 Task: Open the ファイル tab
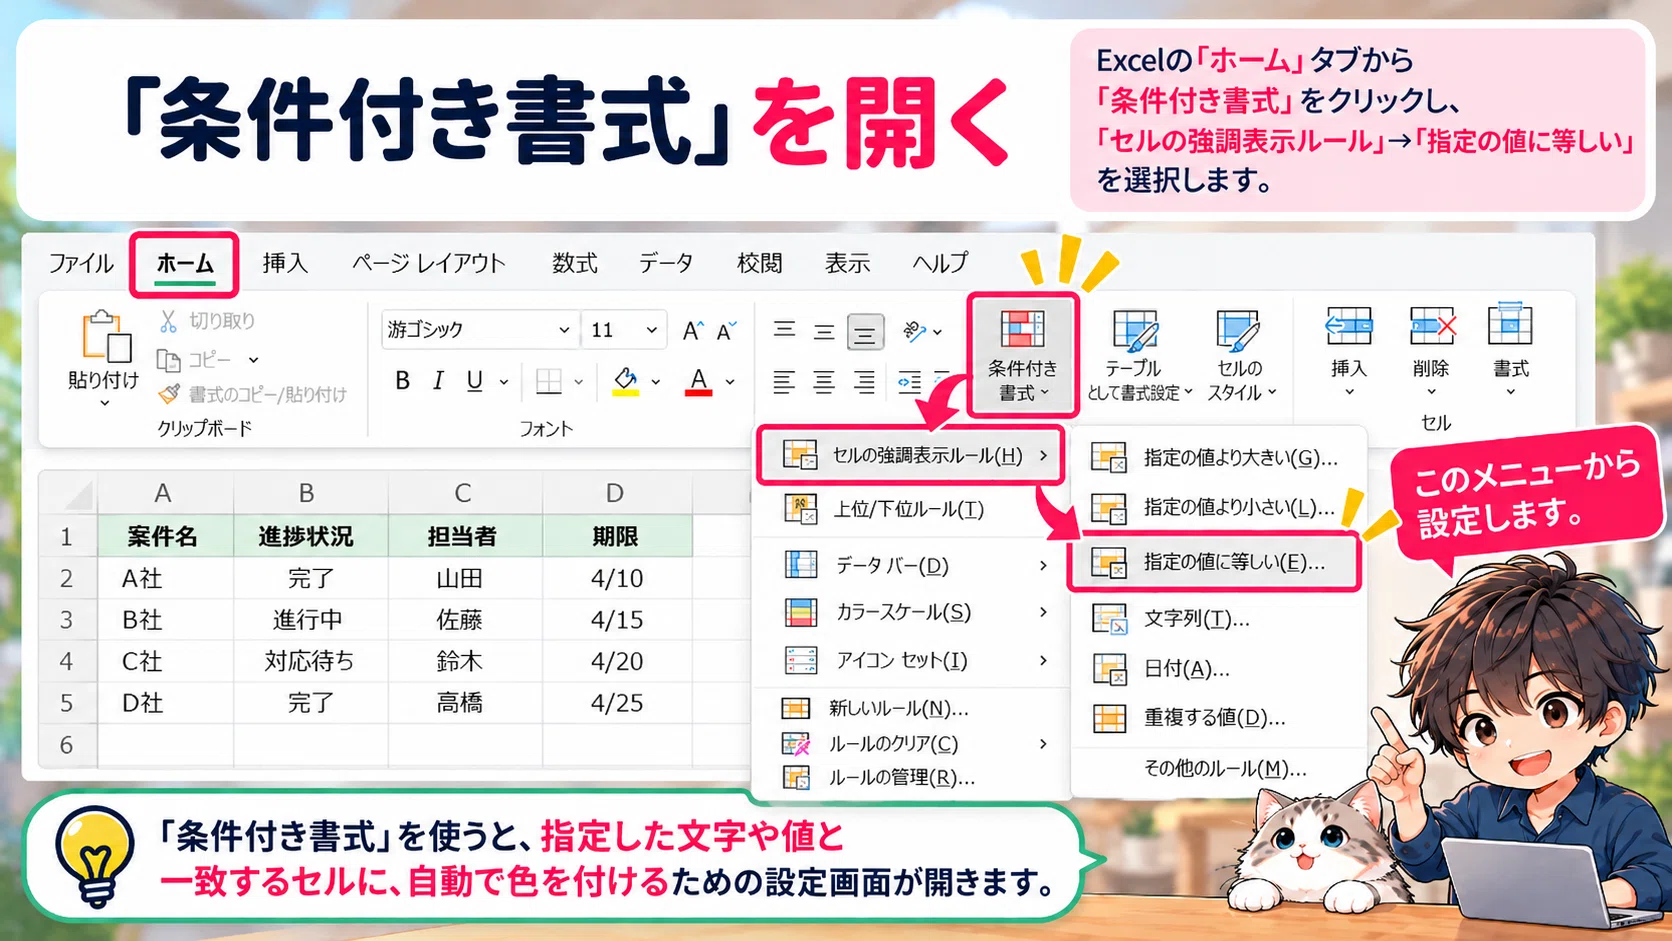click(80, 264)
